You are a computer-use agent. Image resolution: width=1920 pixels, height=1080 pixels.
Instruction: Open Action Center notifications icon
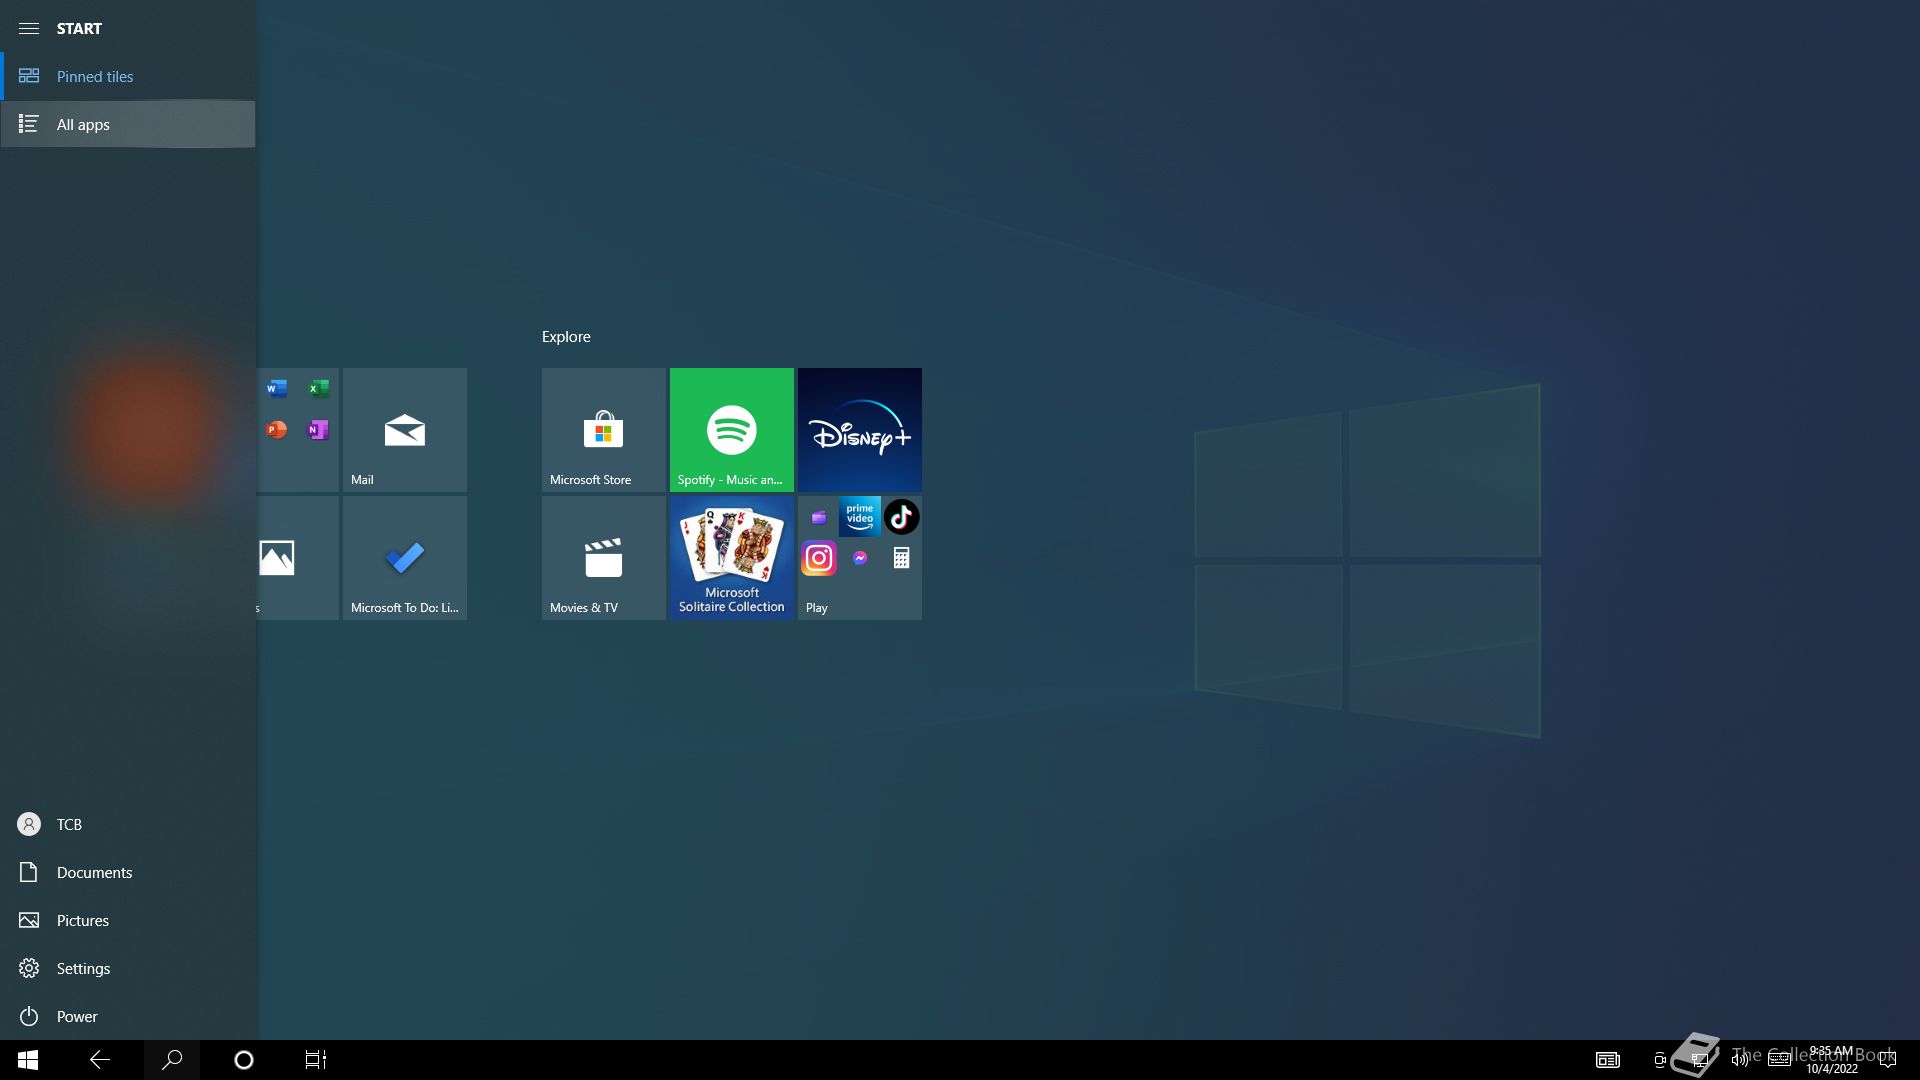click(1888, 1060)
